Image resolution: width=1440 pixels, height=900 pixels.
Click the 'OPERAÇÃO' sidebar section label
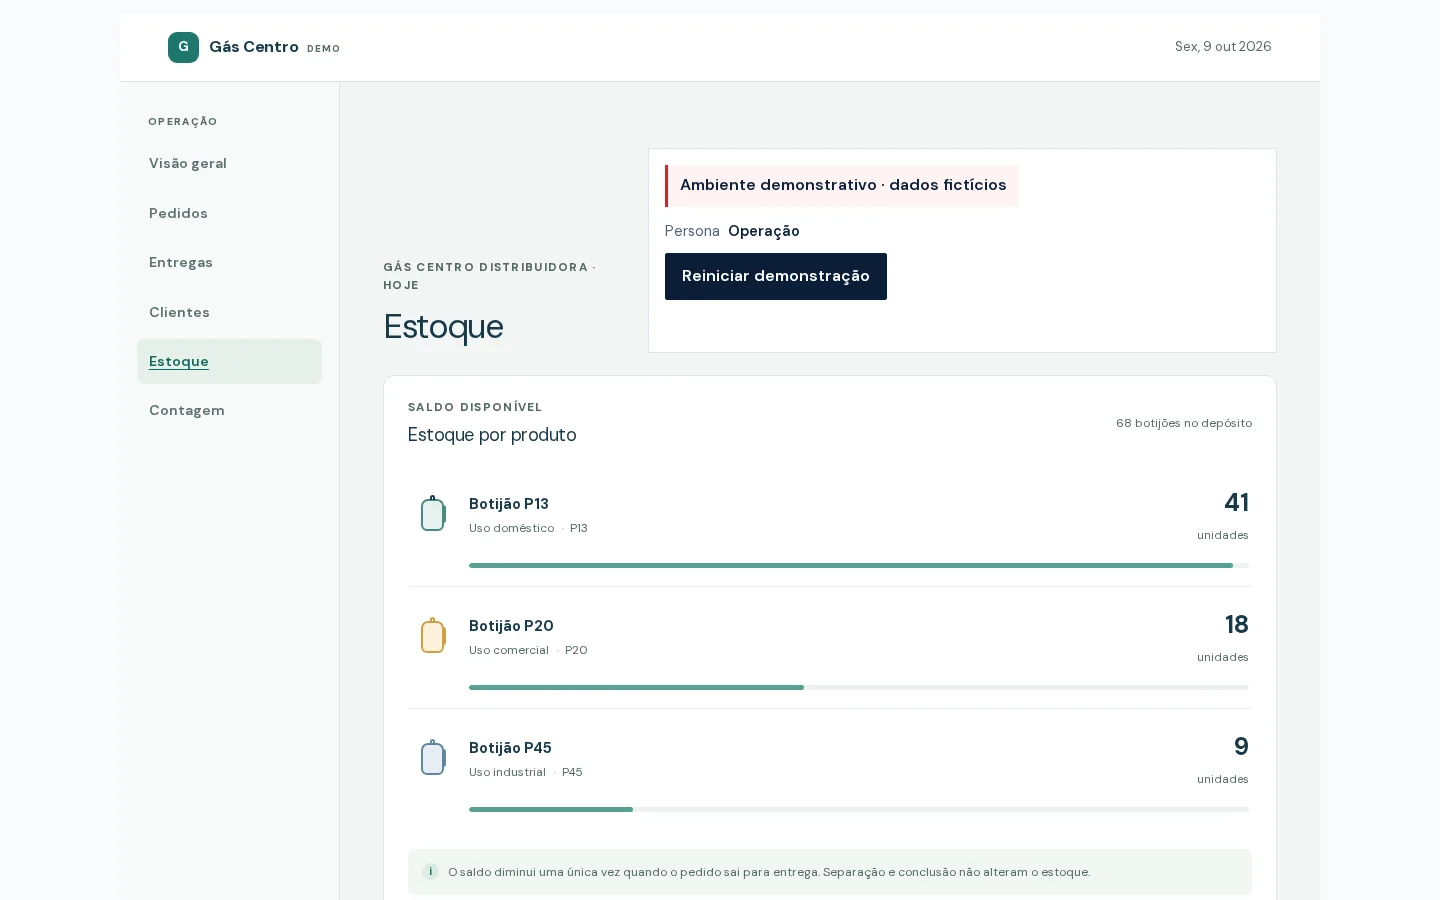tap(183, 122)
